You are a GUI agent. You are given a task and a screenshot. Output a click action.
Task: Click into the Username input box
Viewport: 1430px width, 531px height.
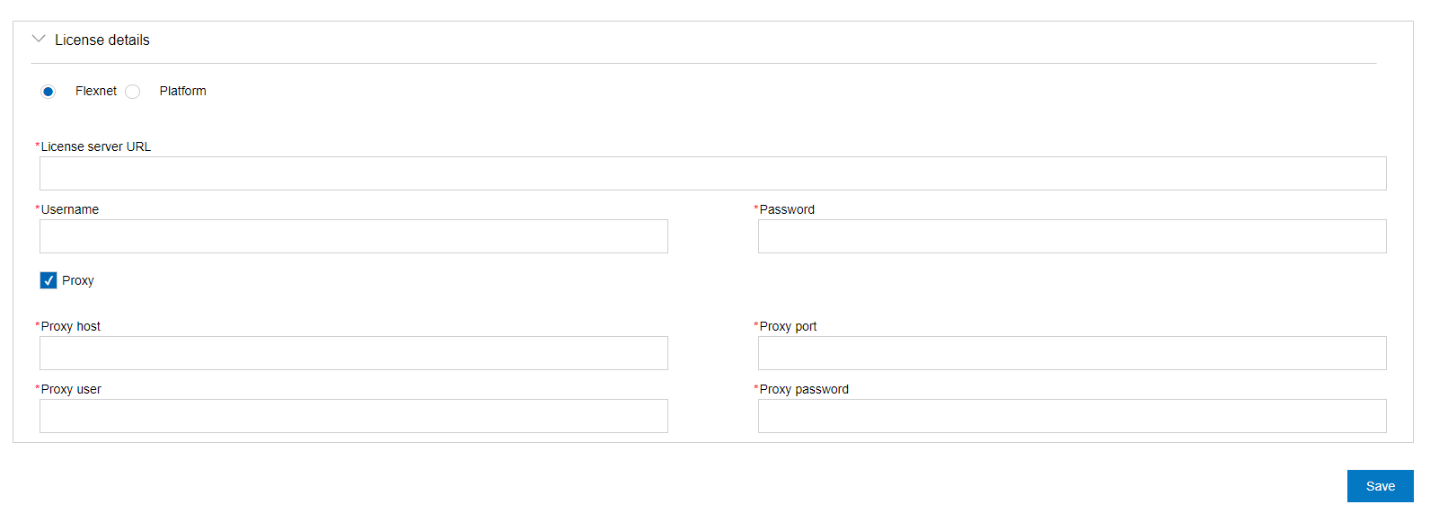(x=353, y=236)
